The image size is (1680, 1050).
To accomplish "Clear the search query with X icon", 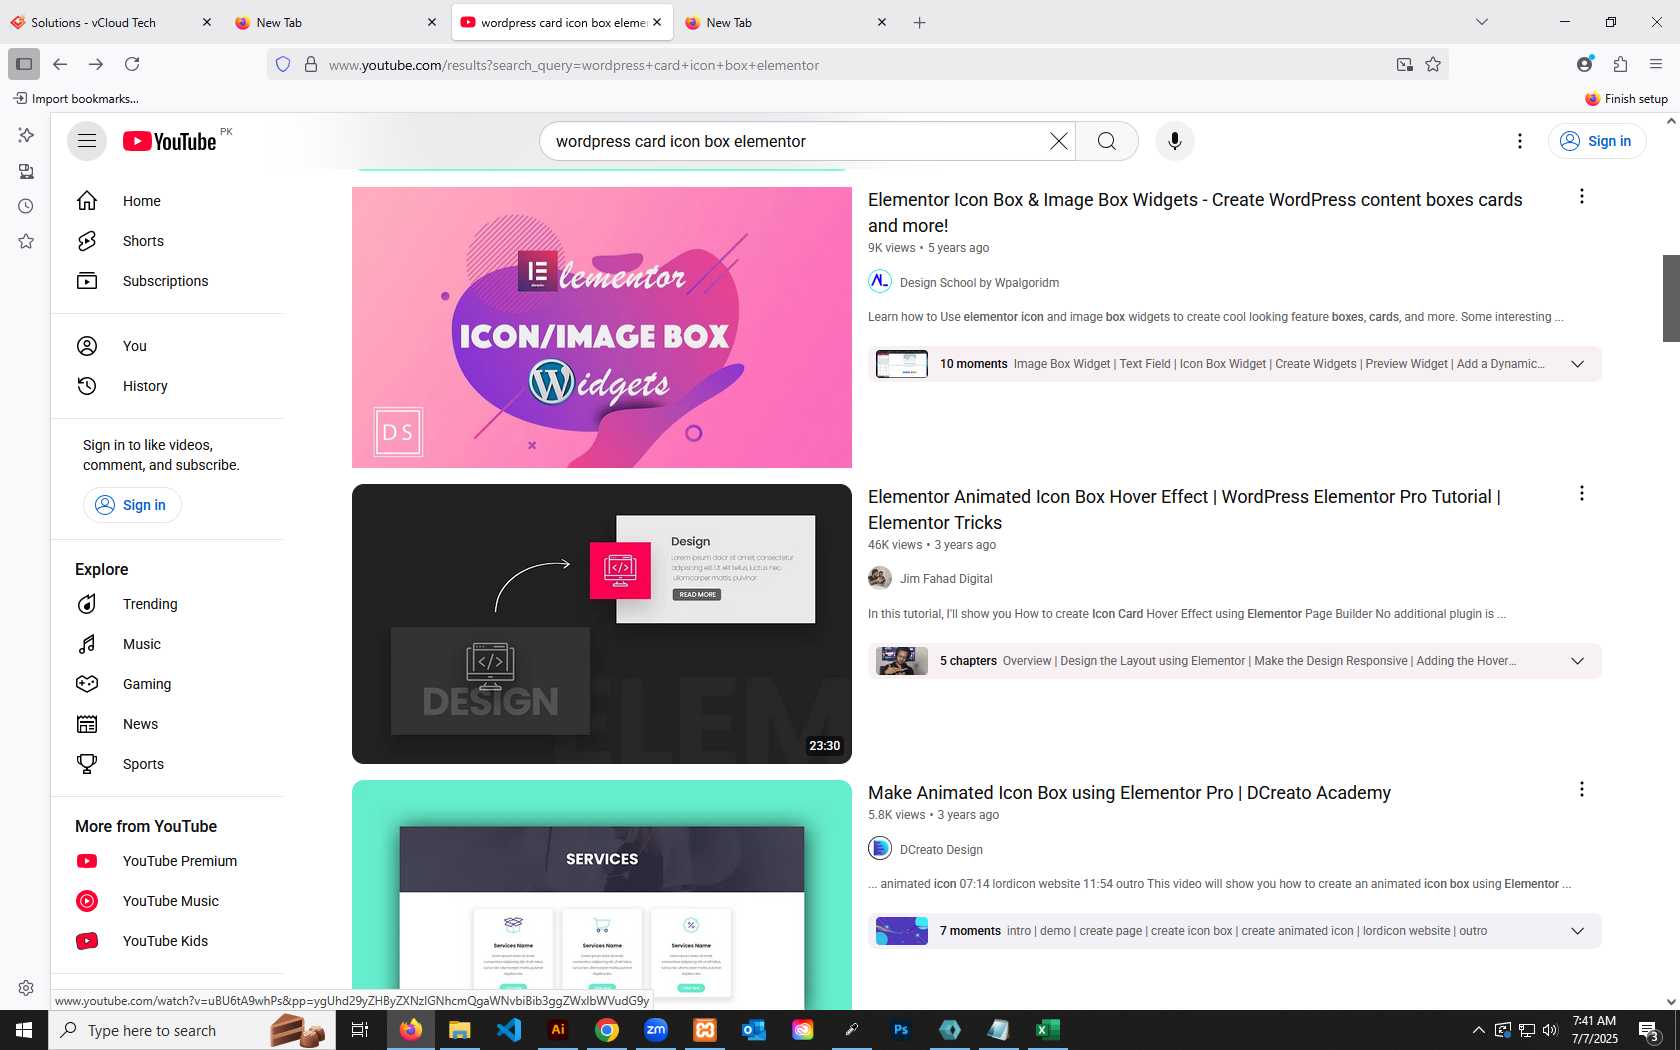I will coord(1059,141).
